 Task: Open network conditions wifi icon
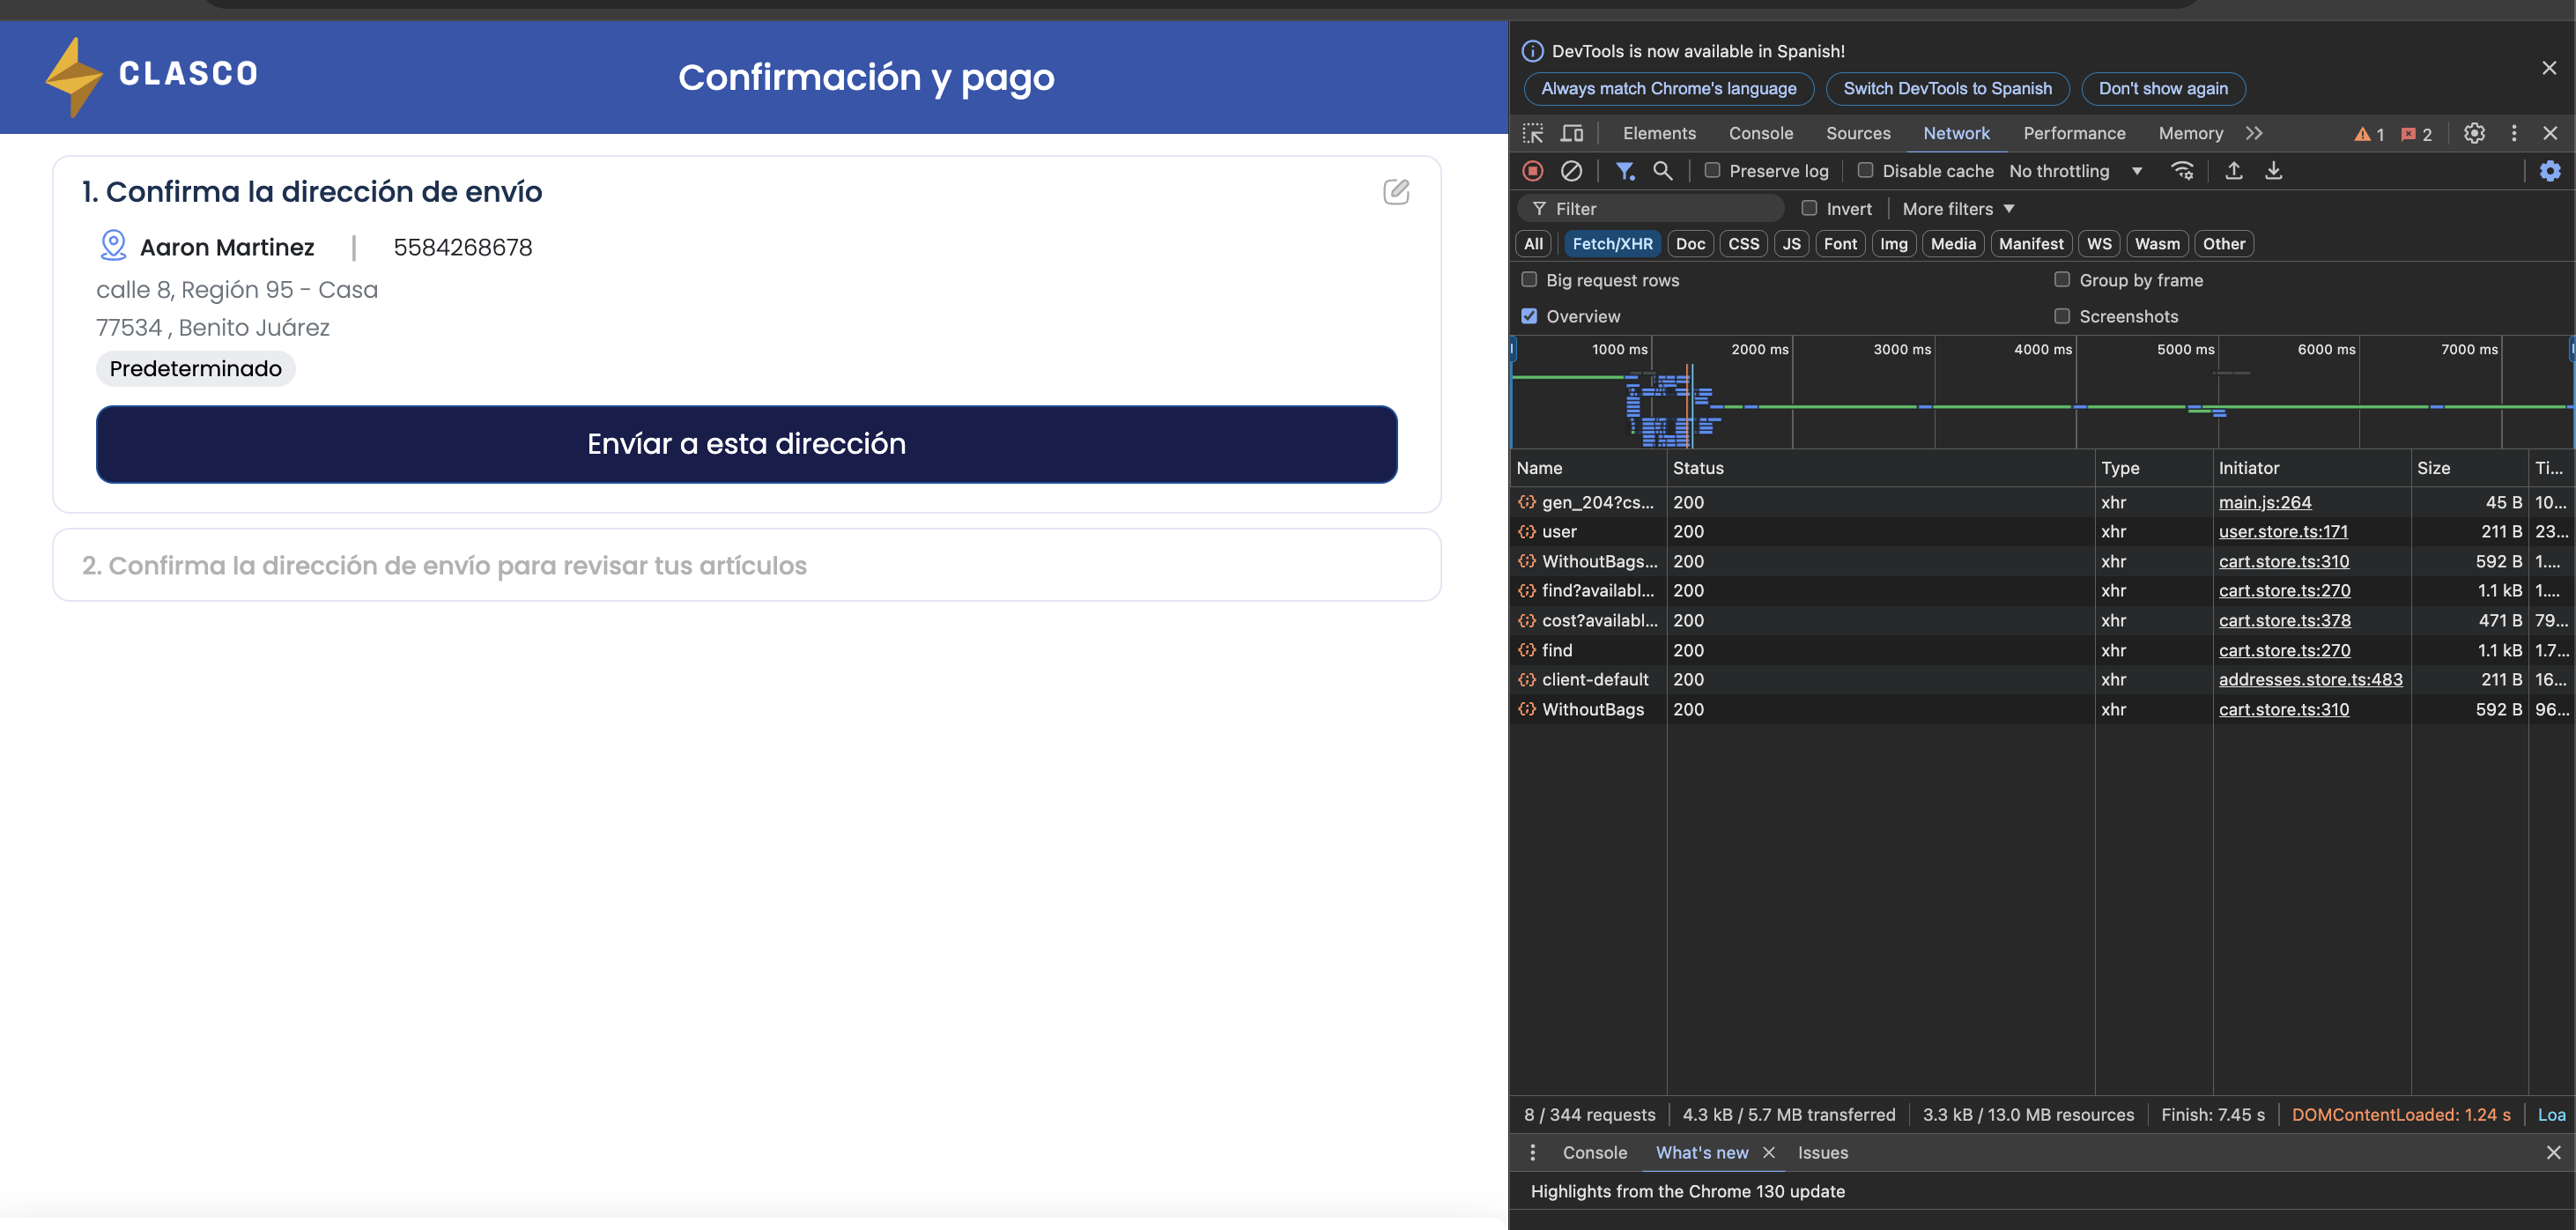(x=2182, y=171)
